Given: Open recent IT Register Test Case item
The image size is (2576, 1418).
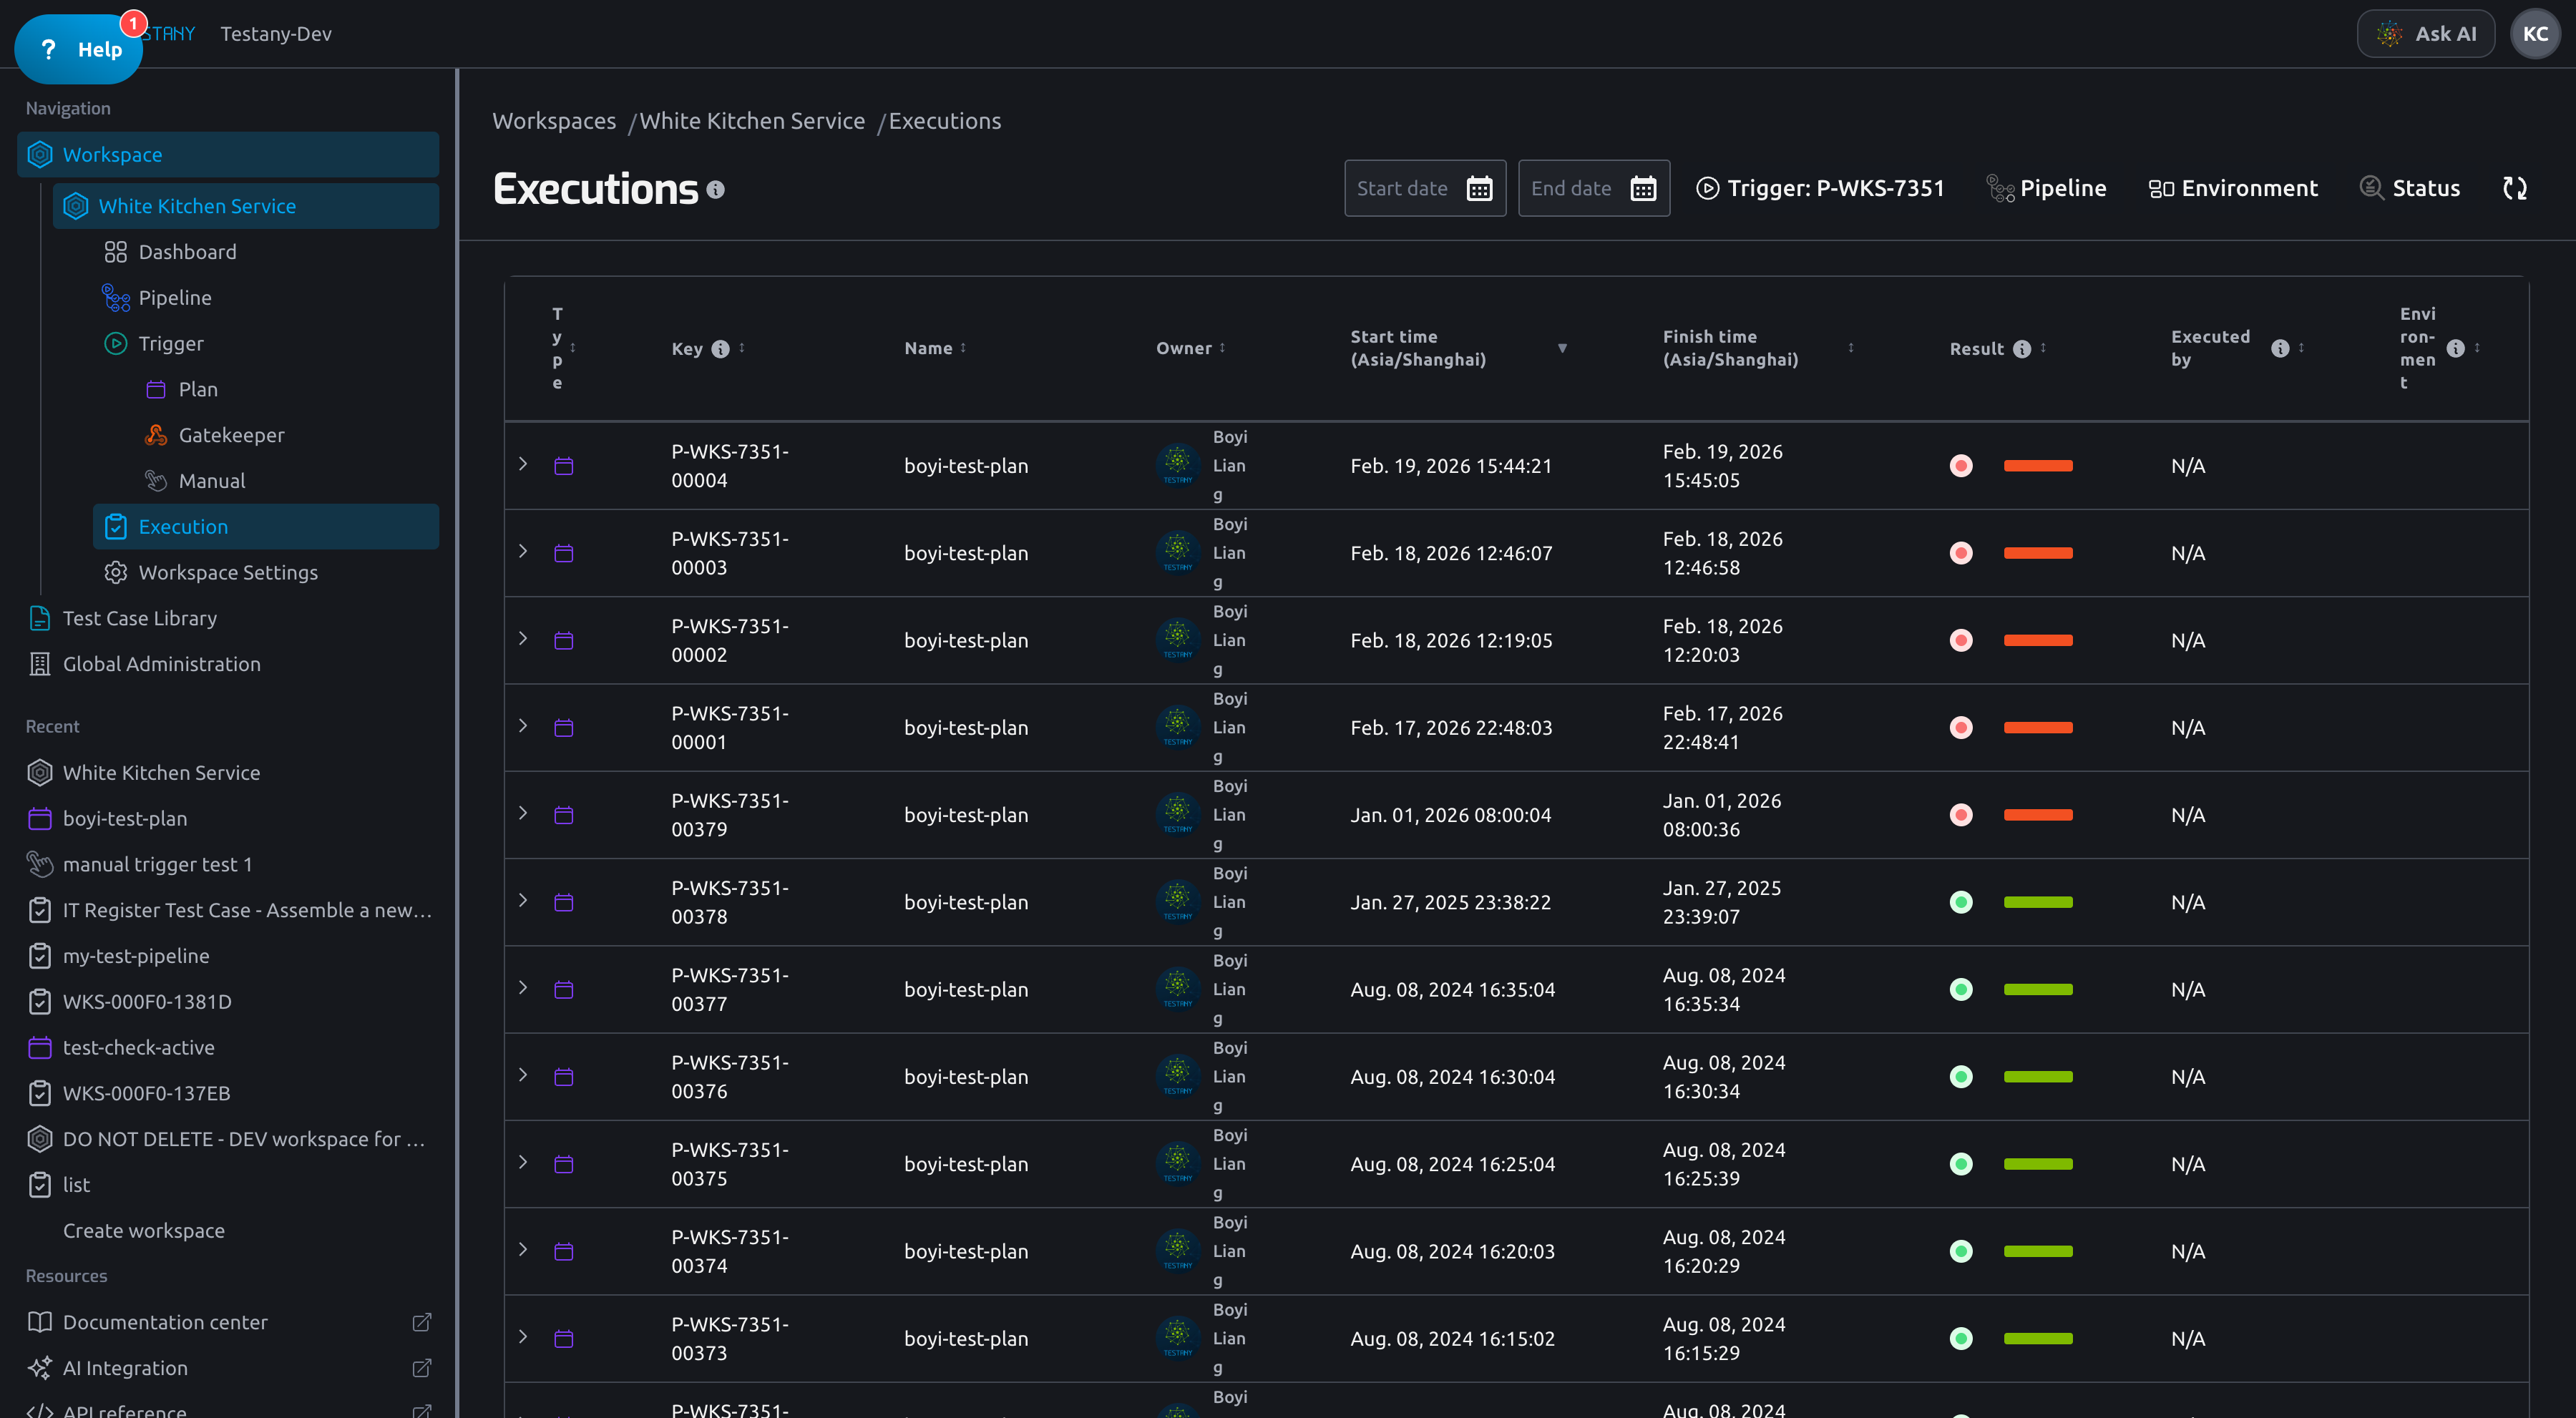Looking at the screenshot, I should click(247, 910).
